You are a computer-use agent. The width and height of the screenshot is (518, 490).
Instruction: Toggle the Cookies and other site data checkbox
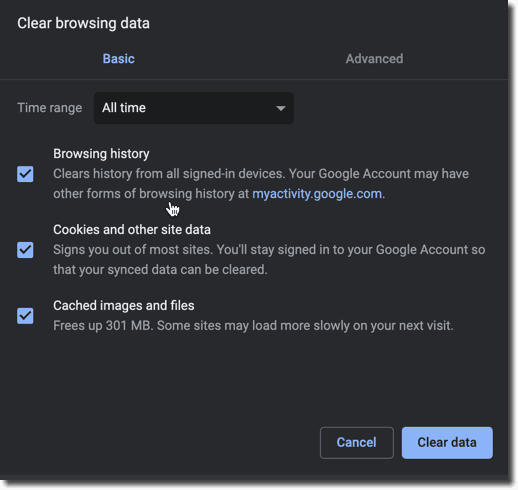click(25, 250)
